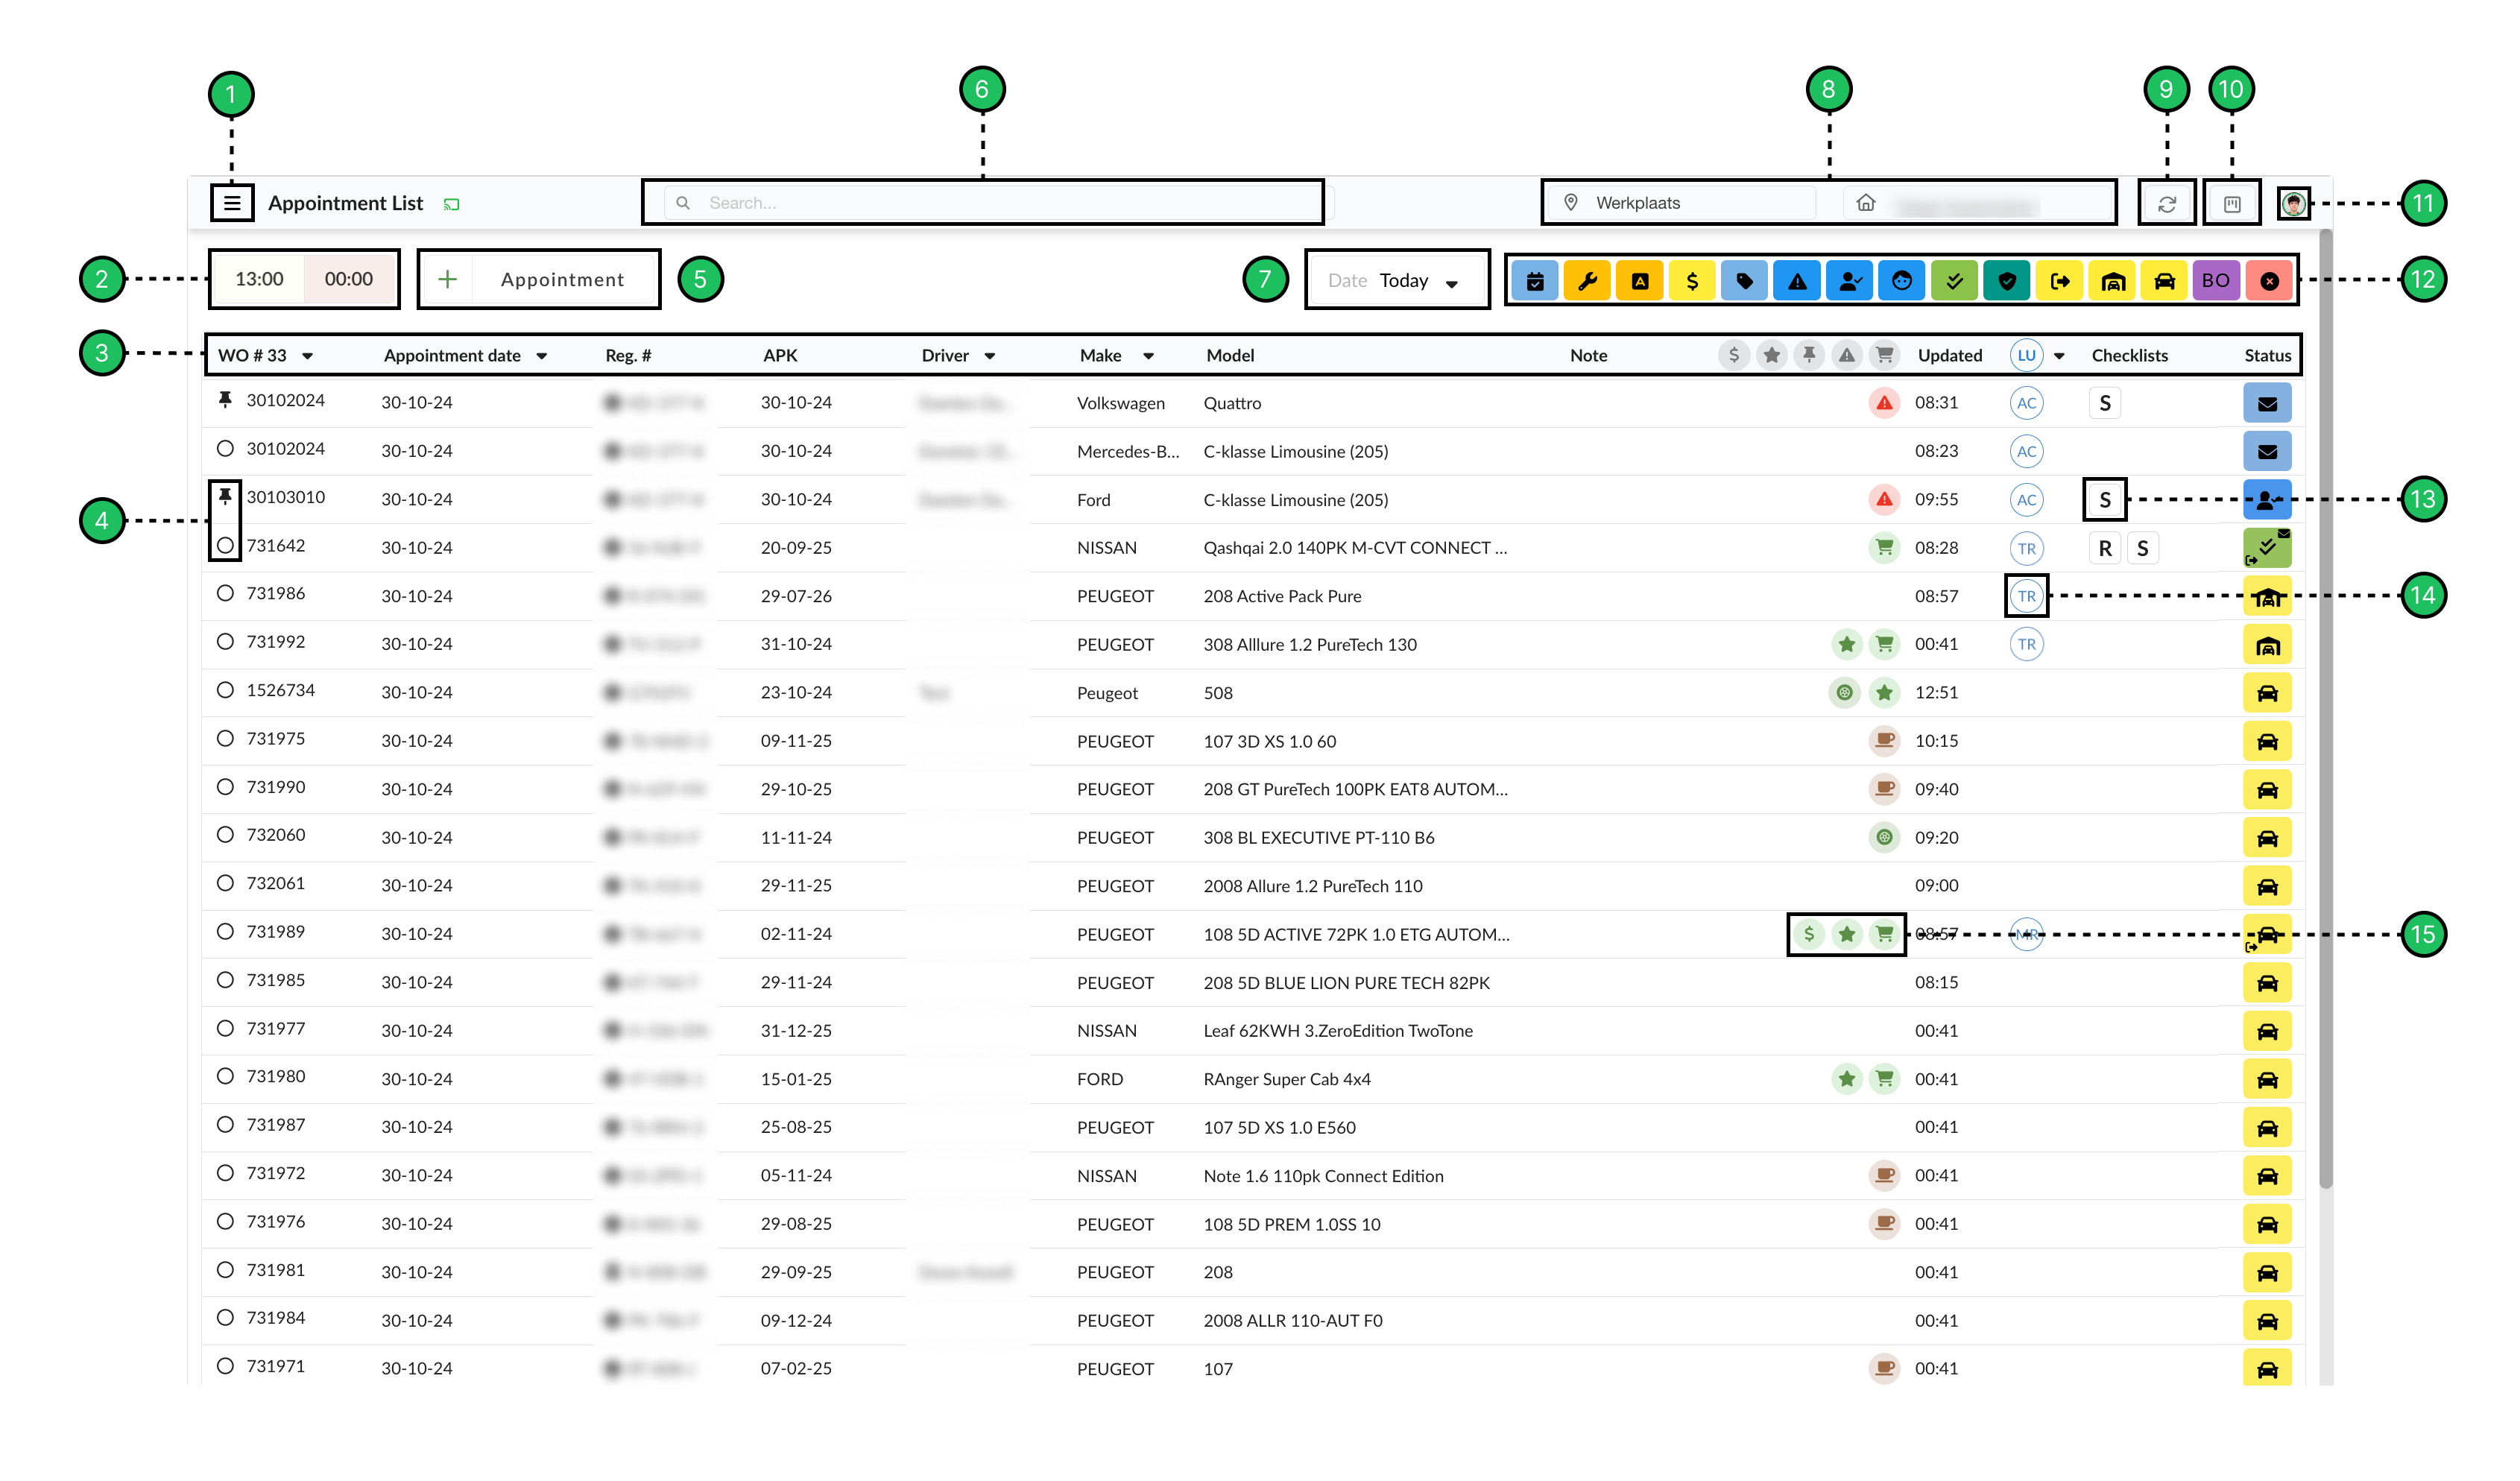Click the cart icon in column header
This screenshot has height=1481, width=2520.
[x=1884, y=355]
